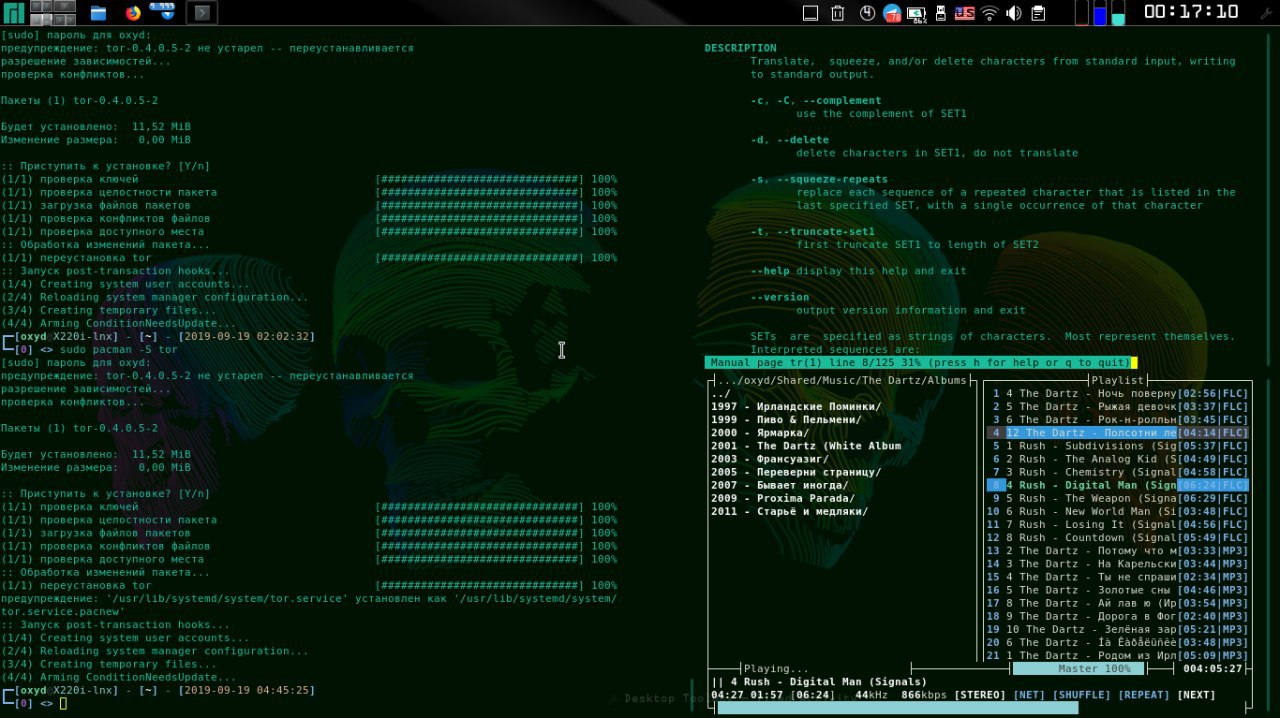This screenshot has width=1280, height=718.
Task: Click the Master 100% volume bar
Action: click(x=1079, y=668)
